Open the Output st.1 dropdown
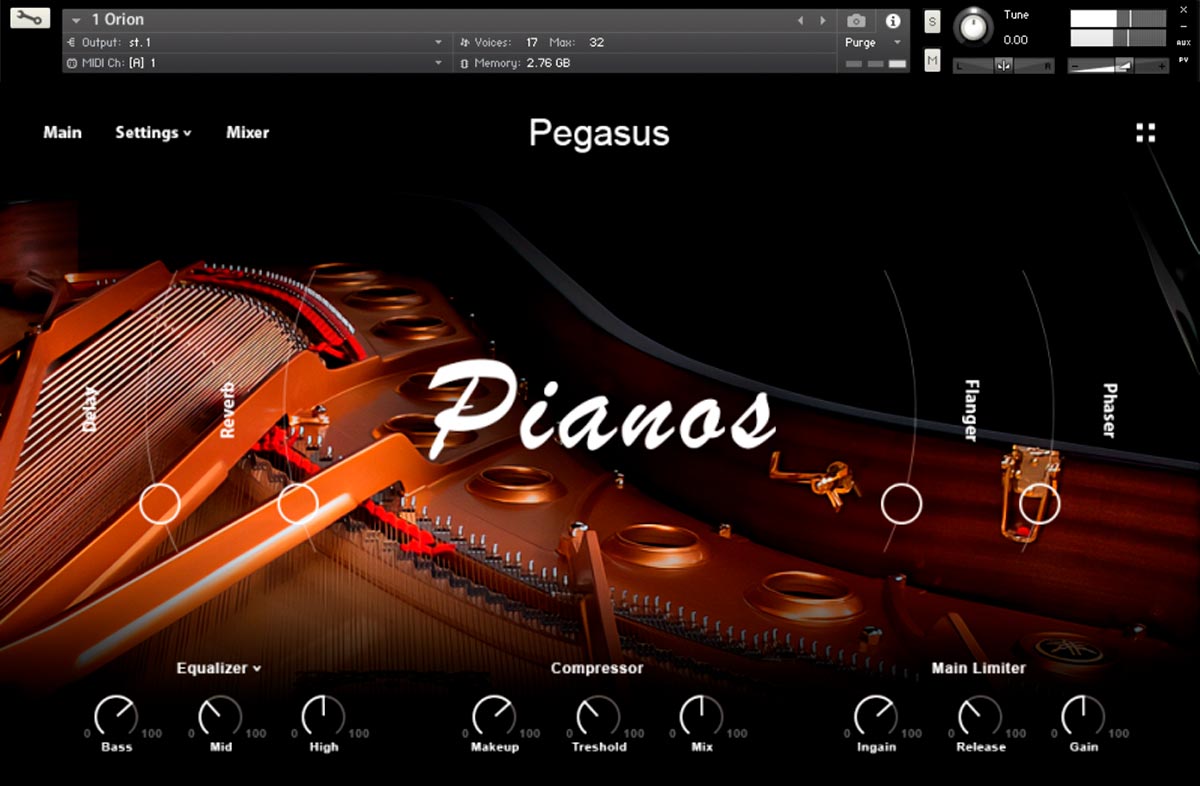This screenshot has width=1200, height=786. coord(438,43)
